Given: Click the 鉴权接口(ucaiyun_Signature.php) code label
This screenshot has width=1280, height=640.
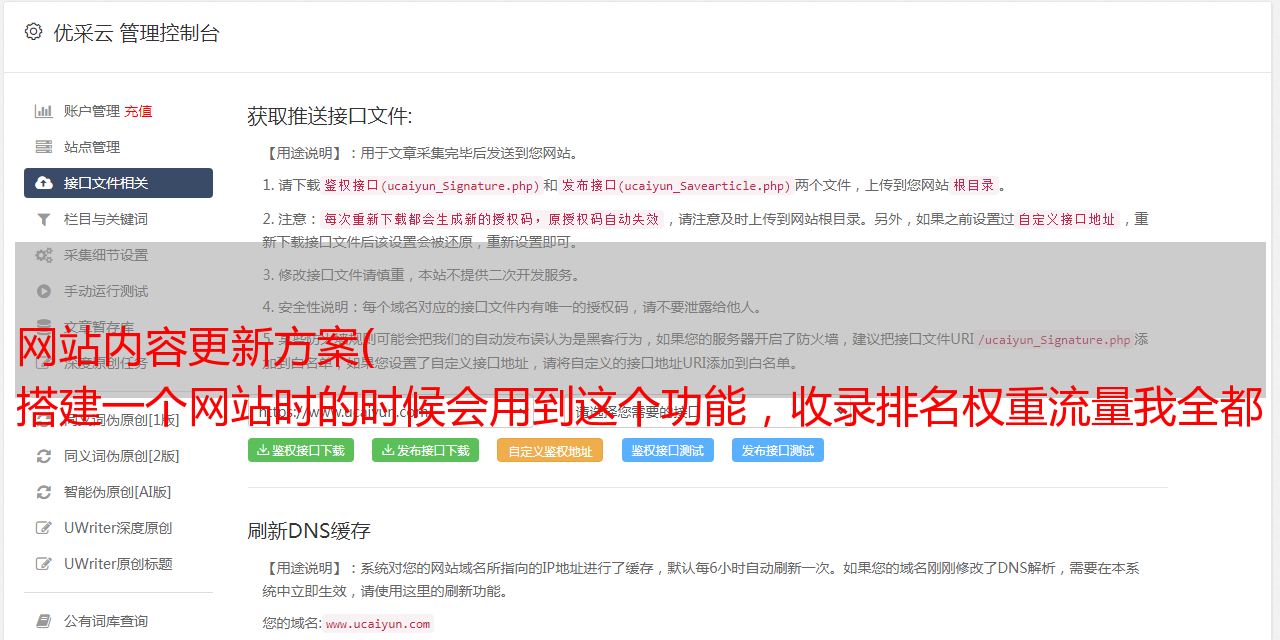Looking at the screenshot, I should tap(432, 185).
